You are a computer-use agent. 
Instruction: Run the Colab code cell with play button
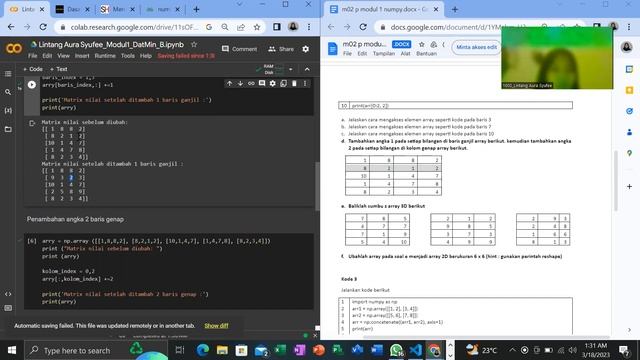[x=32, y=84]
